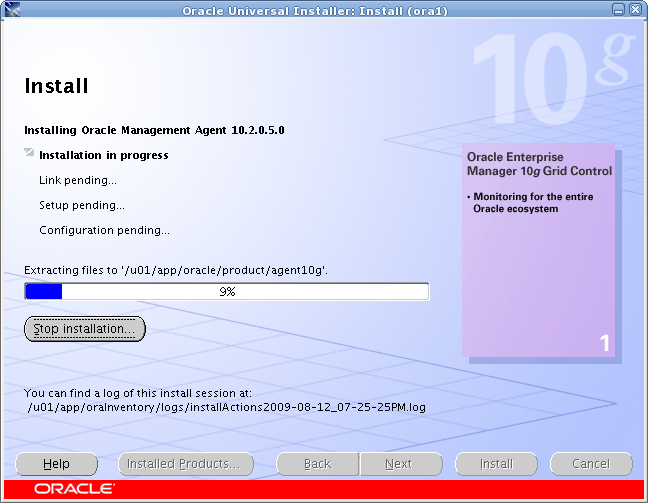
Task: Click 'Monitoring for the entire Oracle ecosystem' bullet
Action: pyautogui.click(x=531, y=203)
